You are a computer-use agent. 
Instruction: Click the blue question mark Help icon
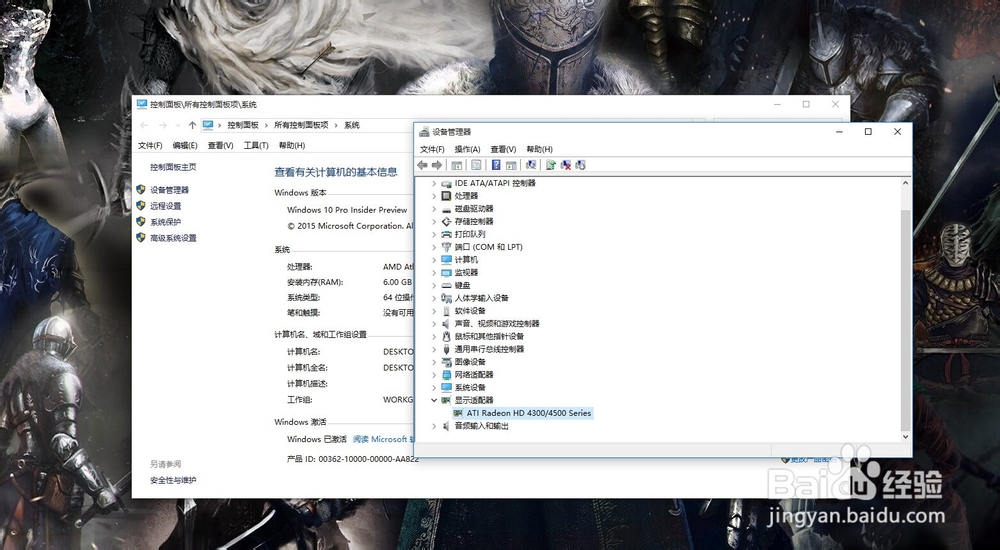tap(496, 165)
